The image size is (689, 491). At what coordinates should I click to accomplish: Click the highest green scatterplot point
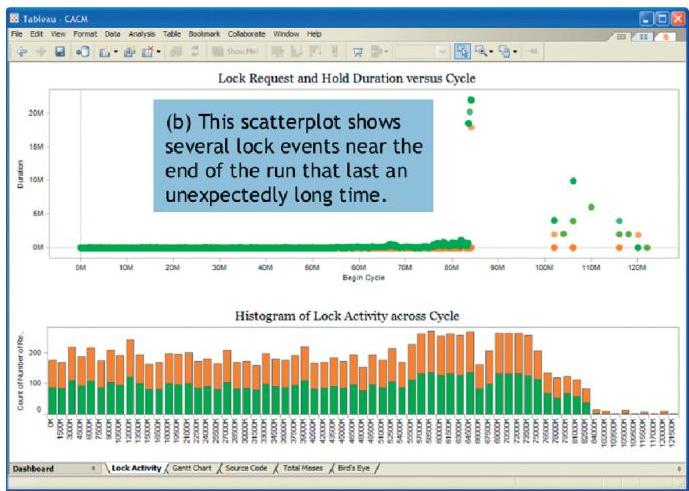pos(470,100)
